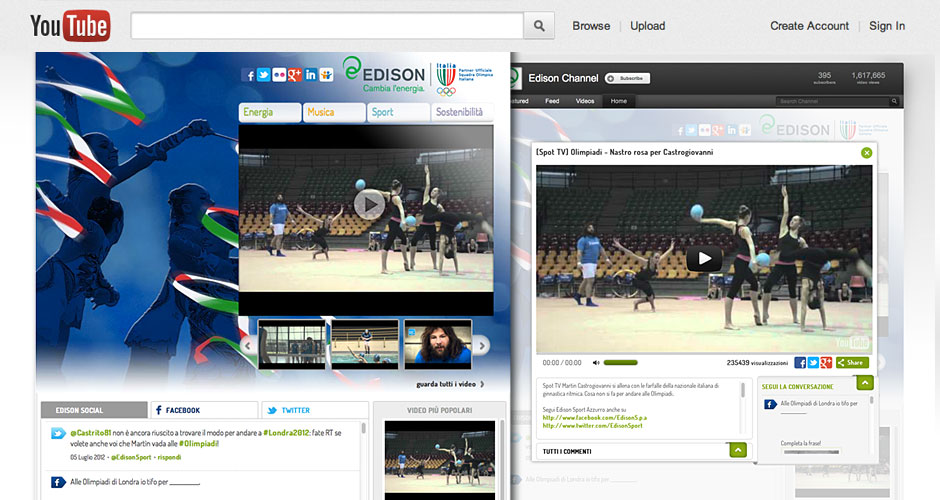The image size is (940, 500).
Task: Click the YouTube search magnifier button
Action: pos(539,26)
